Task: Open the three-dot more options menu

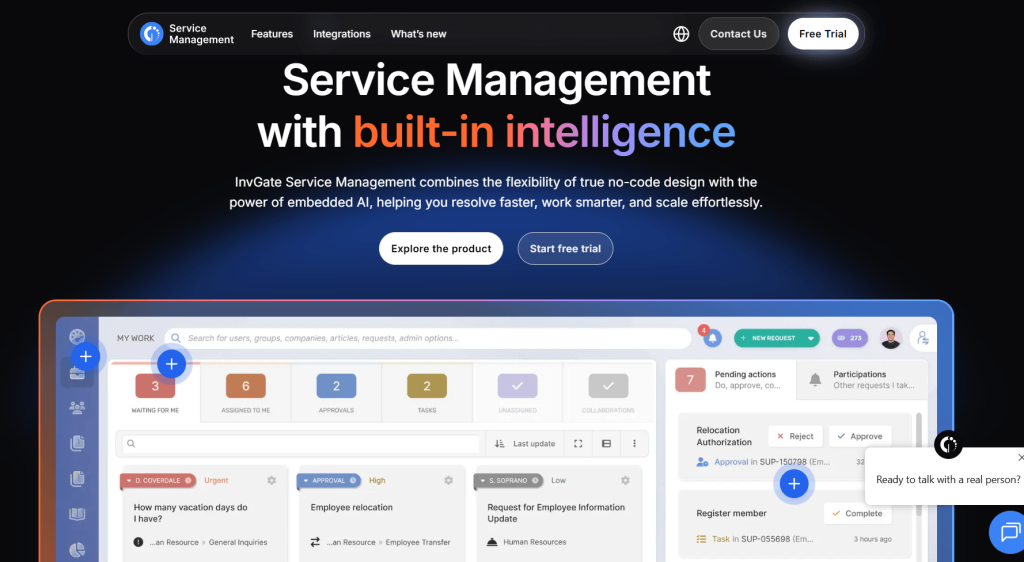Action: 634,444
